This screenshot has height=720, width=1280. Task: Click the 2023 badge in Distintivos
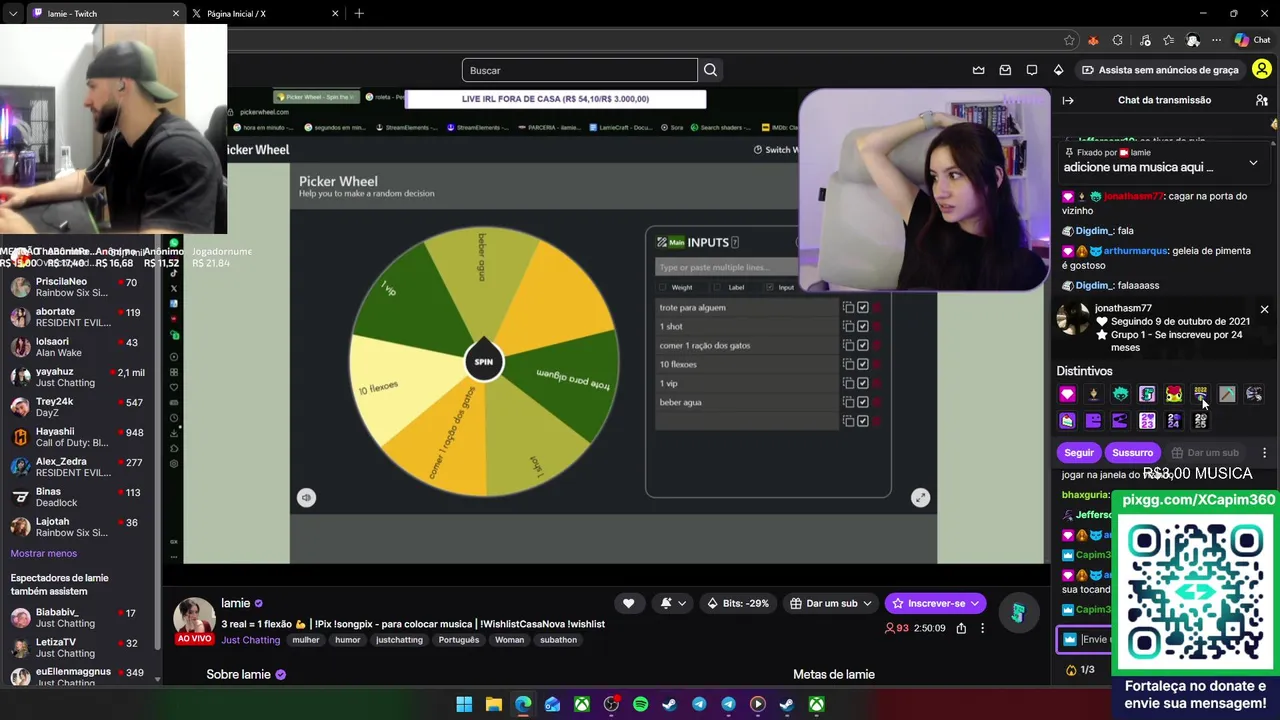pos(1147,421)
